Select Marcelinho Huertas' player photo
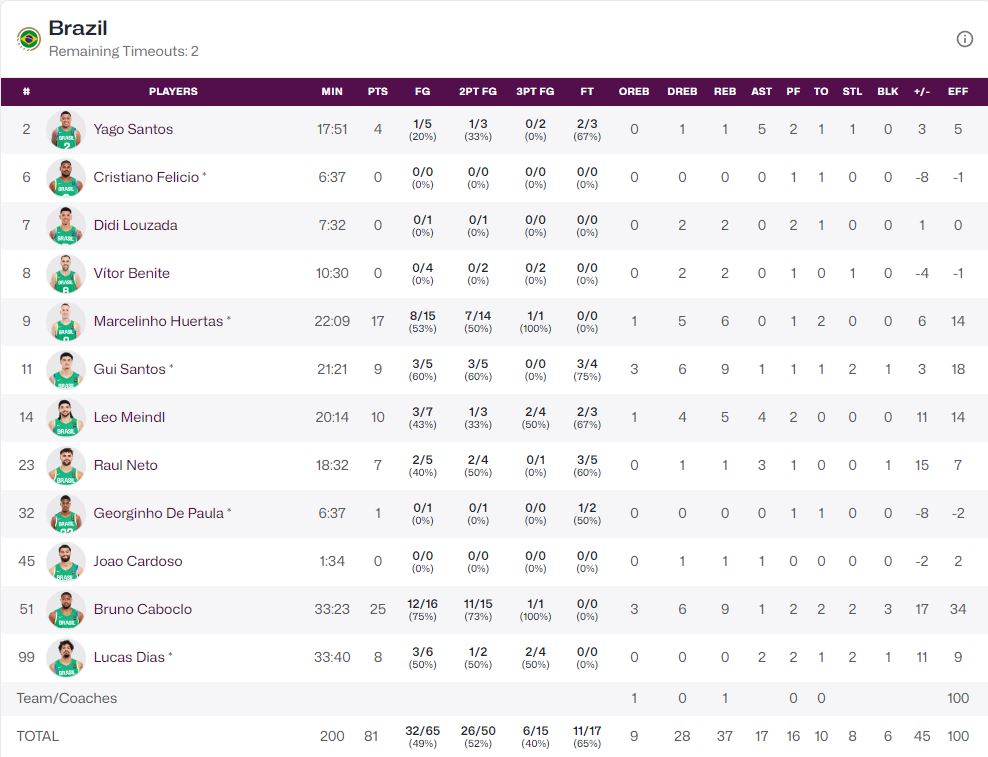 (66, 322)
